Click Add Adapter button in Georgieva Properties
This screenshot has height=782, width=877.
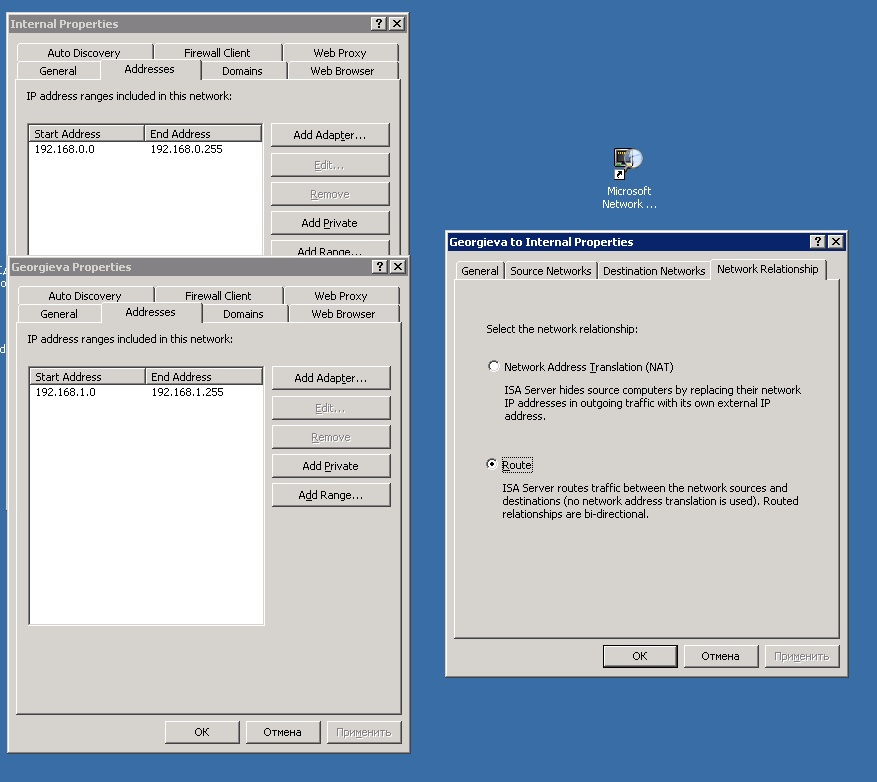tap(330, 378)
